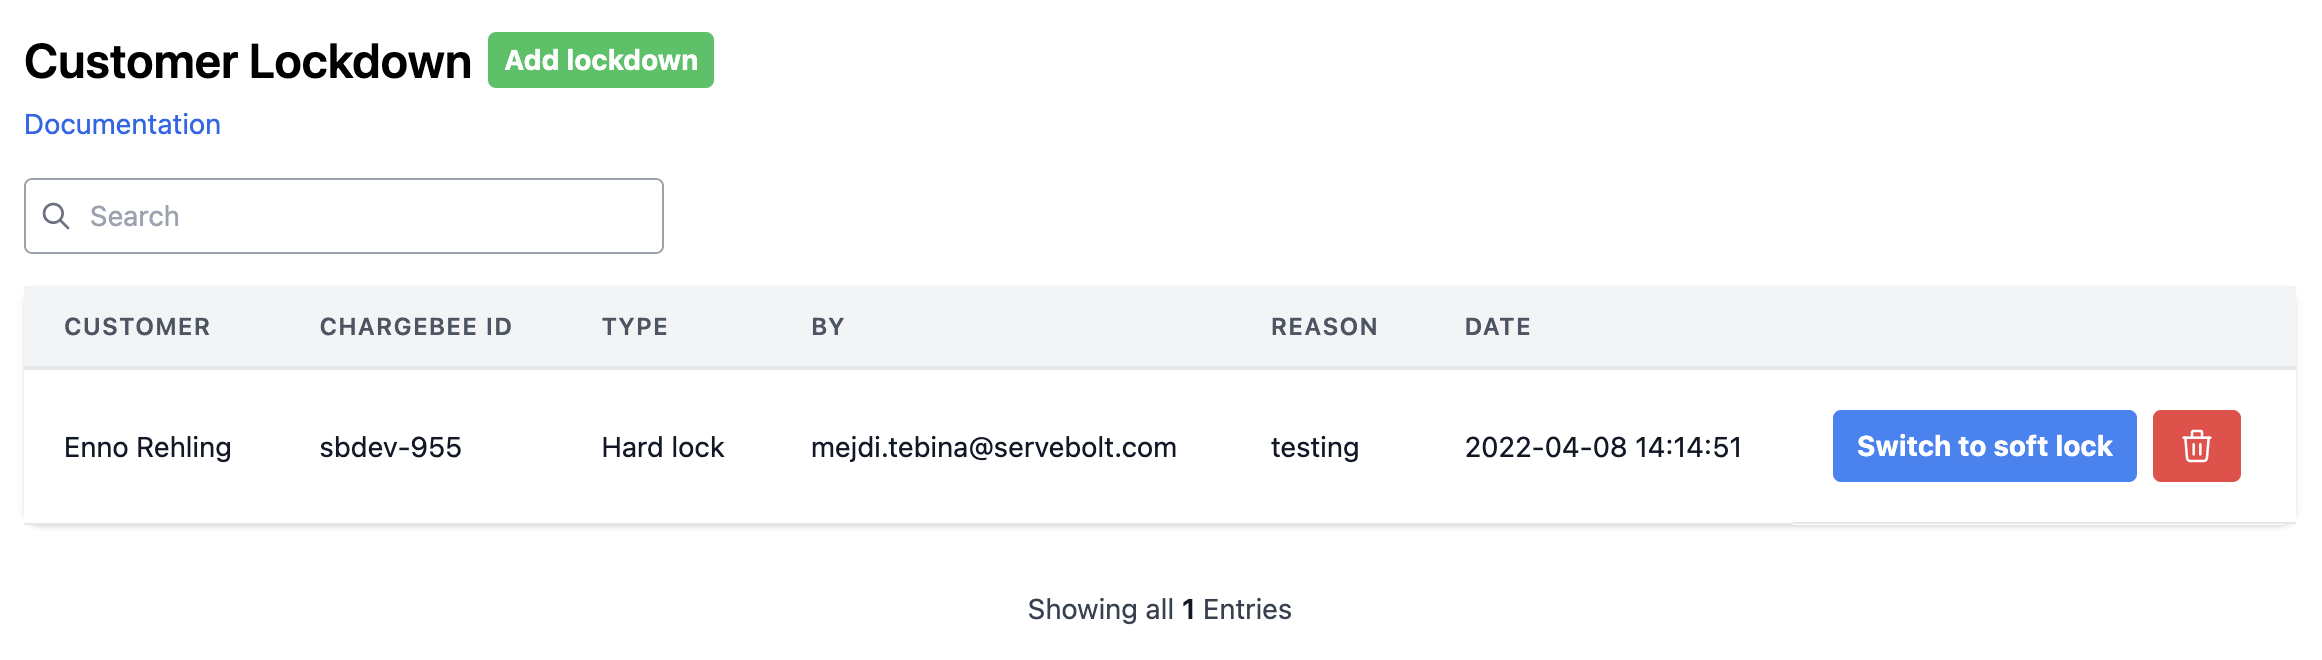Click the 2022-04-08 14:14:51 date cell
The width and height of the screenshot is (2322, 660).
pyautogui.click(x=1603, y=447)
